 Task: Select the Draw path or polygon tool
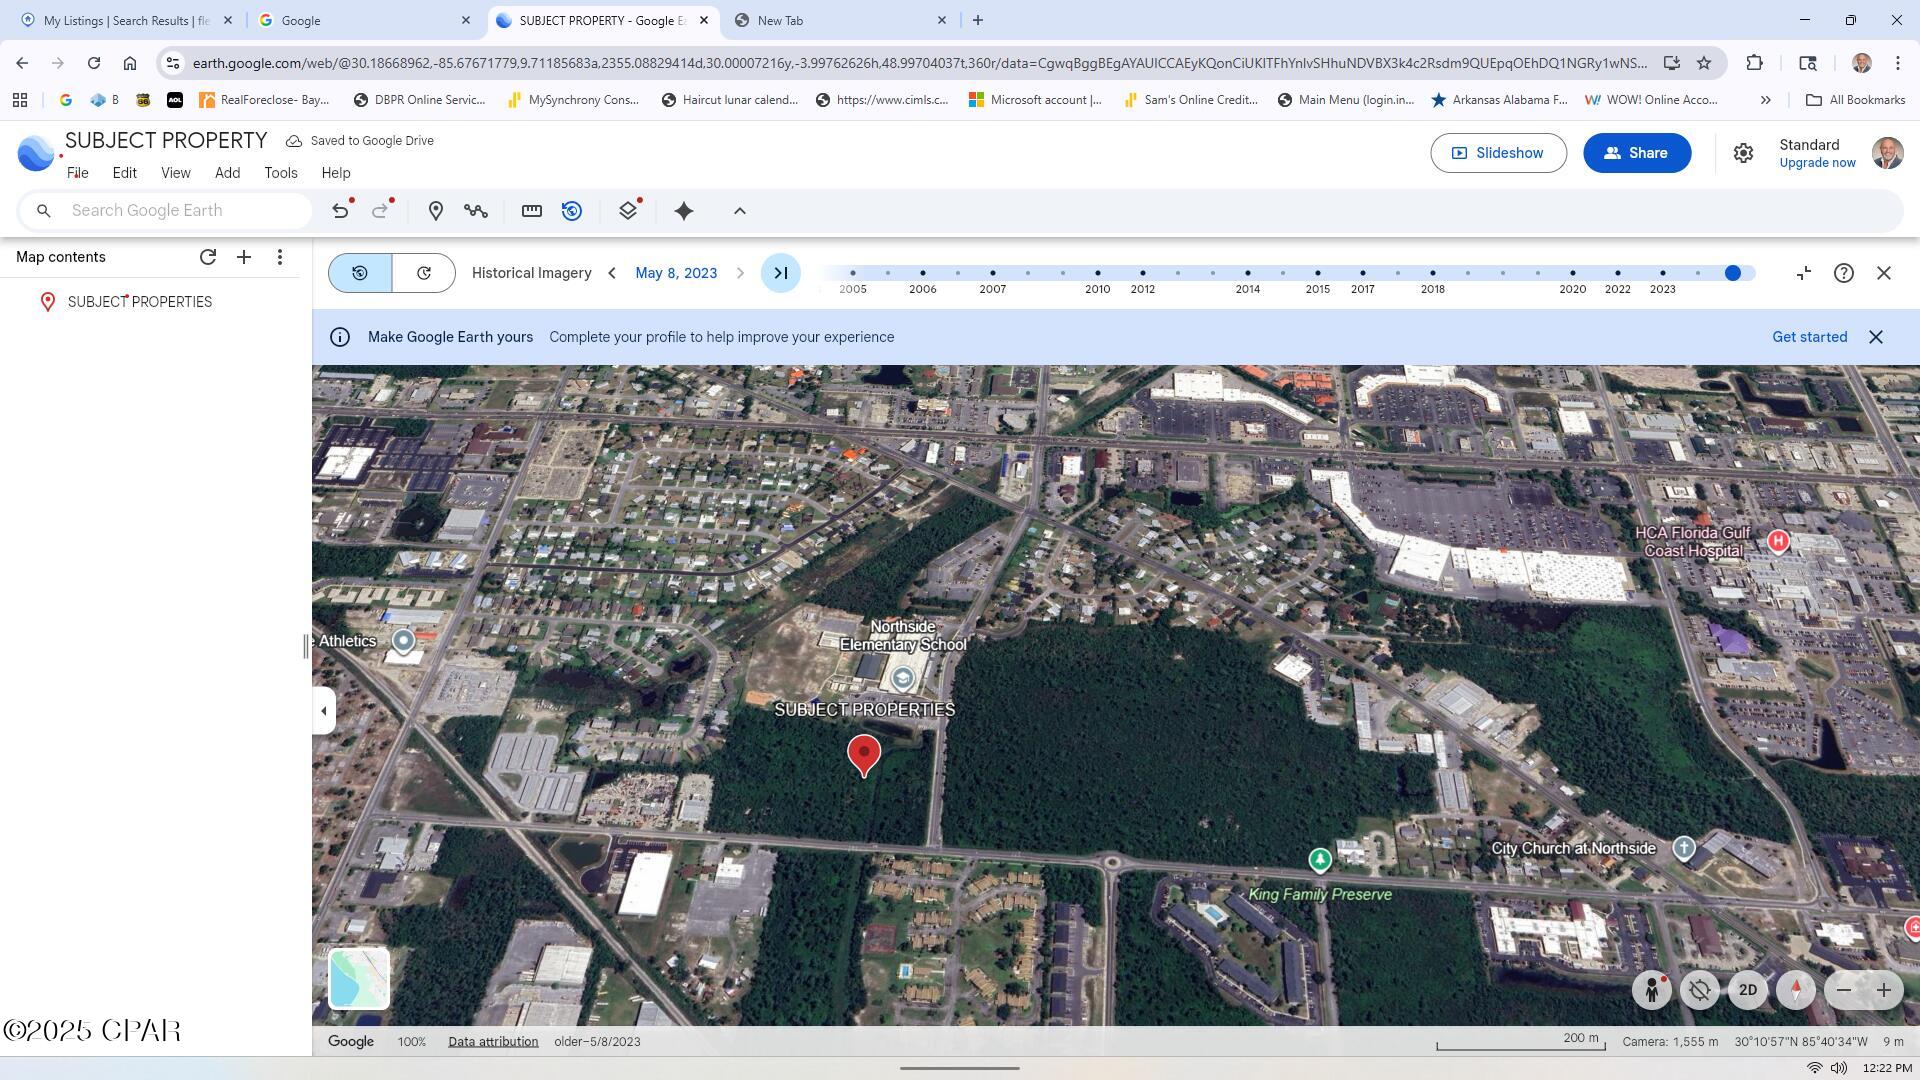tap(476, 211)
